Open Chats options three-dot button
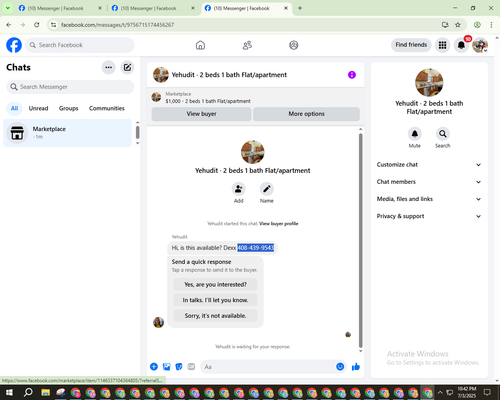 108,67
